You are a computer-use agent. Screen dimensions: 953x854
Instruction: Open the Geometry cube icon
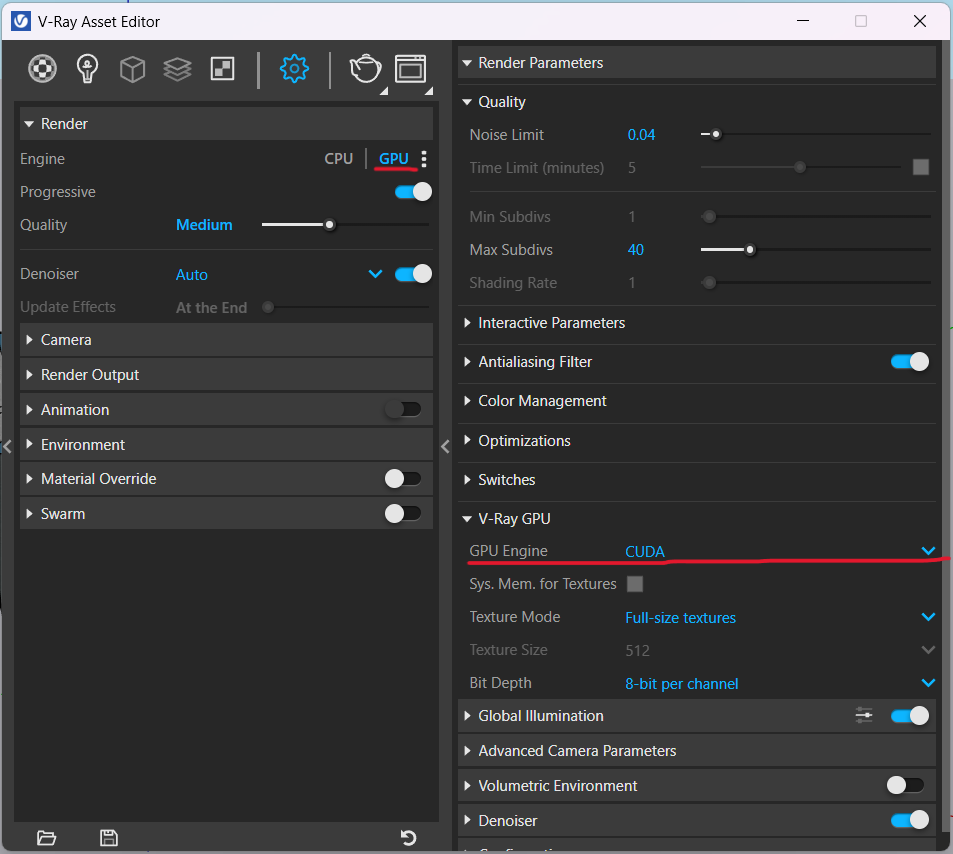coord(132,69)
